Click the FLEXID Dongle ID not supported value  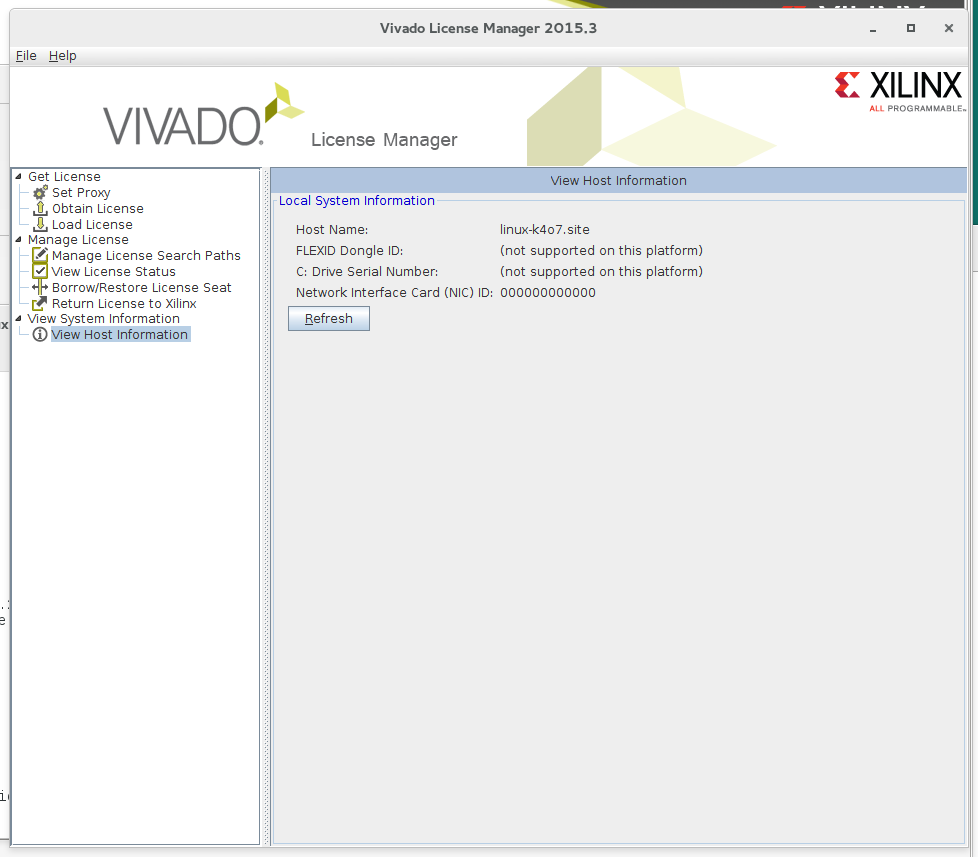(601, 250)
